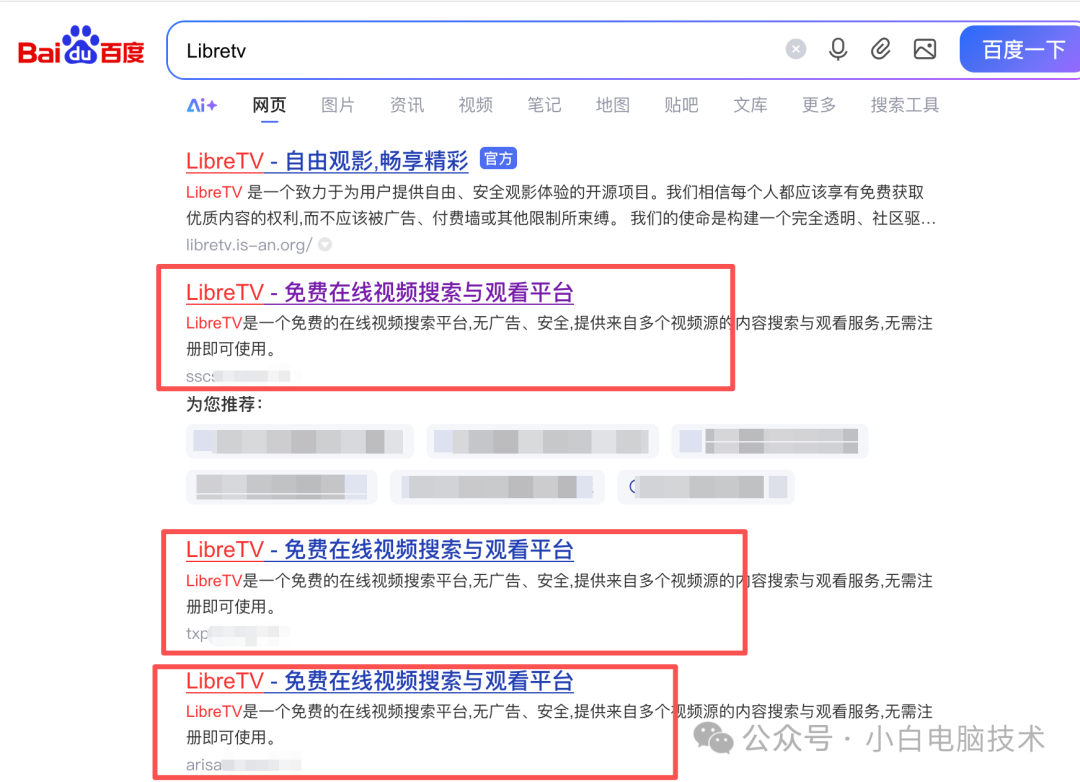Open the 文库 tab

pyautogui.click(x=750, y=105)
